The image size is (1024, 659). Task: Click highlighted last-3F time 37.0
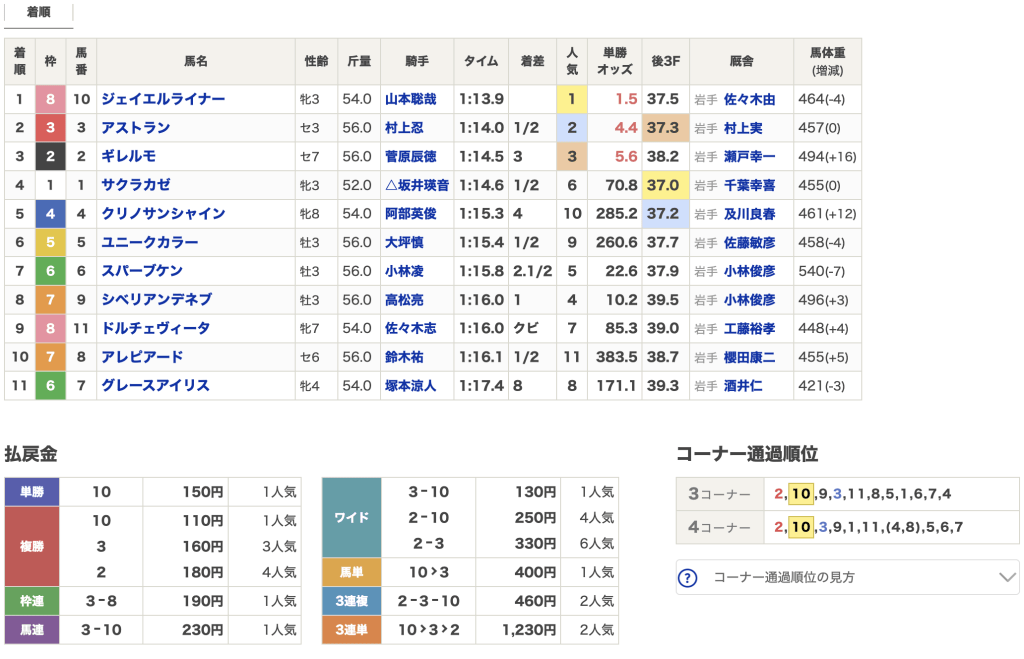[x=663, y=185]
